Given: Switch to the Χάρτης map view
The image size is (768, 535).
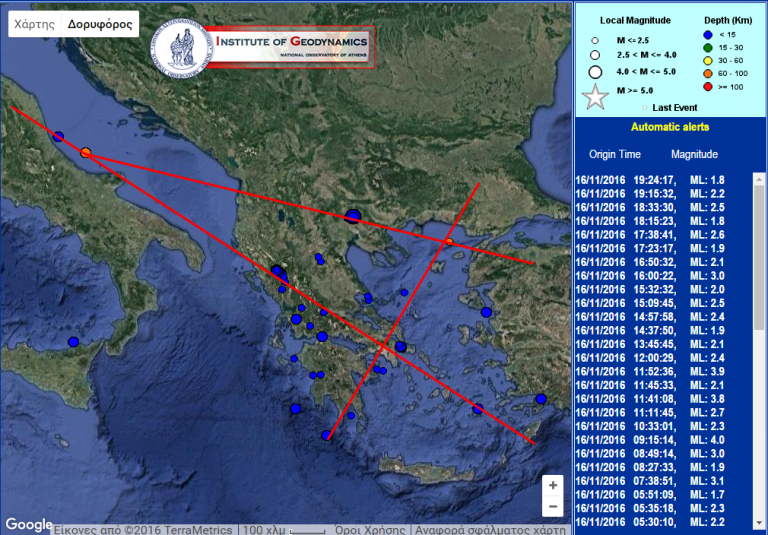Looking at the screenshot, I should coord(34,24).
